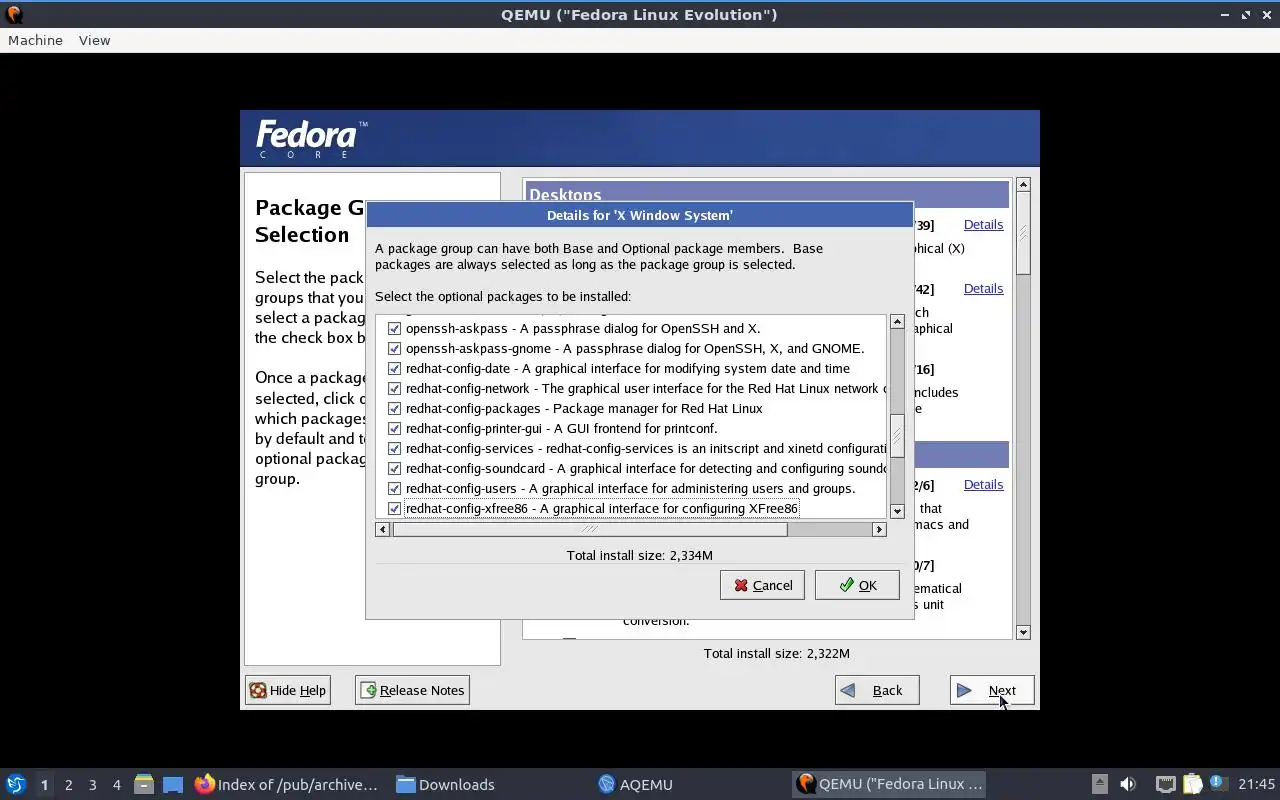
Task: Click the package list vertical scrollbar thumb
Action: 897,436
